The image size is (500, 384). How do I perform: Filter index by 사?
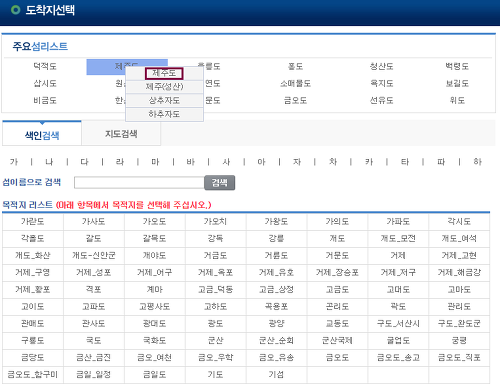[226, 162]
